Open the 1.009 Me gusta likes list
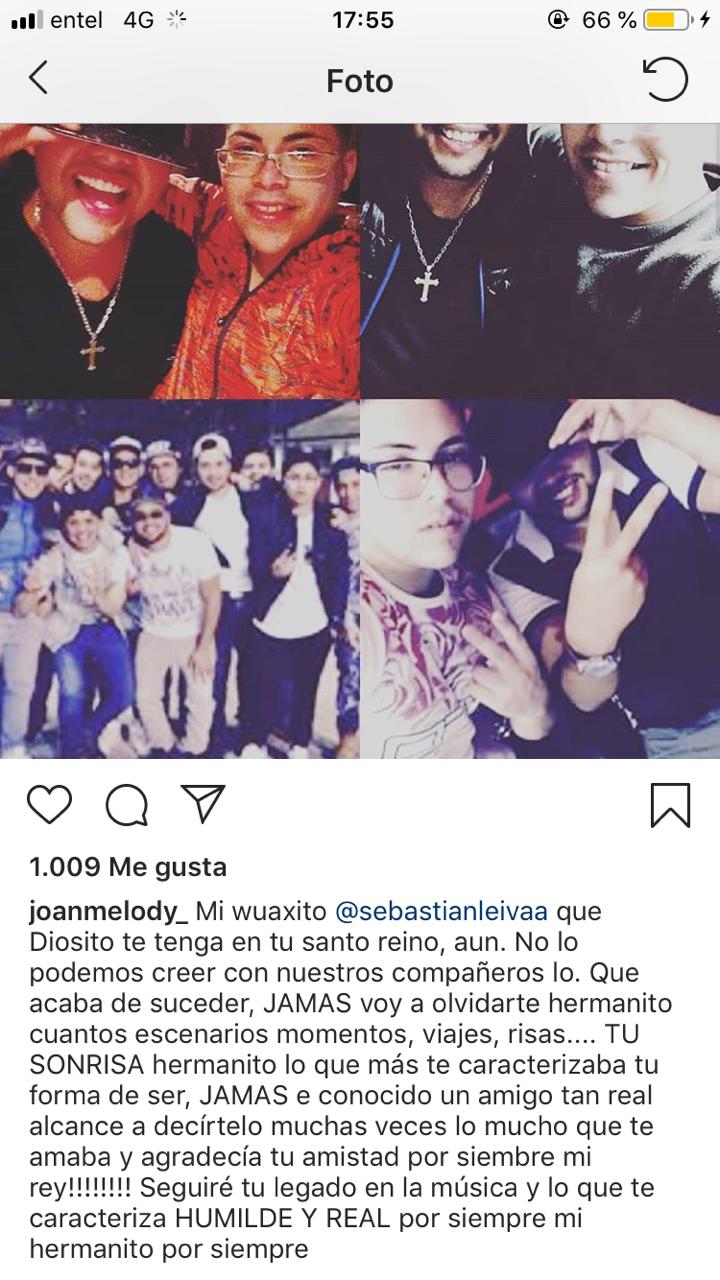Image resolution: width=720 pixels, height=1280 pixels. [x=128, y=867]
